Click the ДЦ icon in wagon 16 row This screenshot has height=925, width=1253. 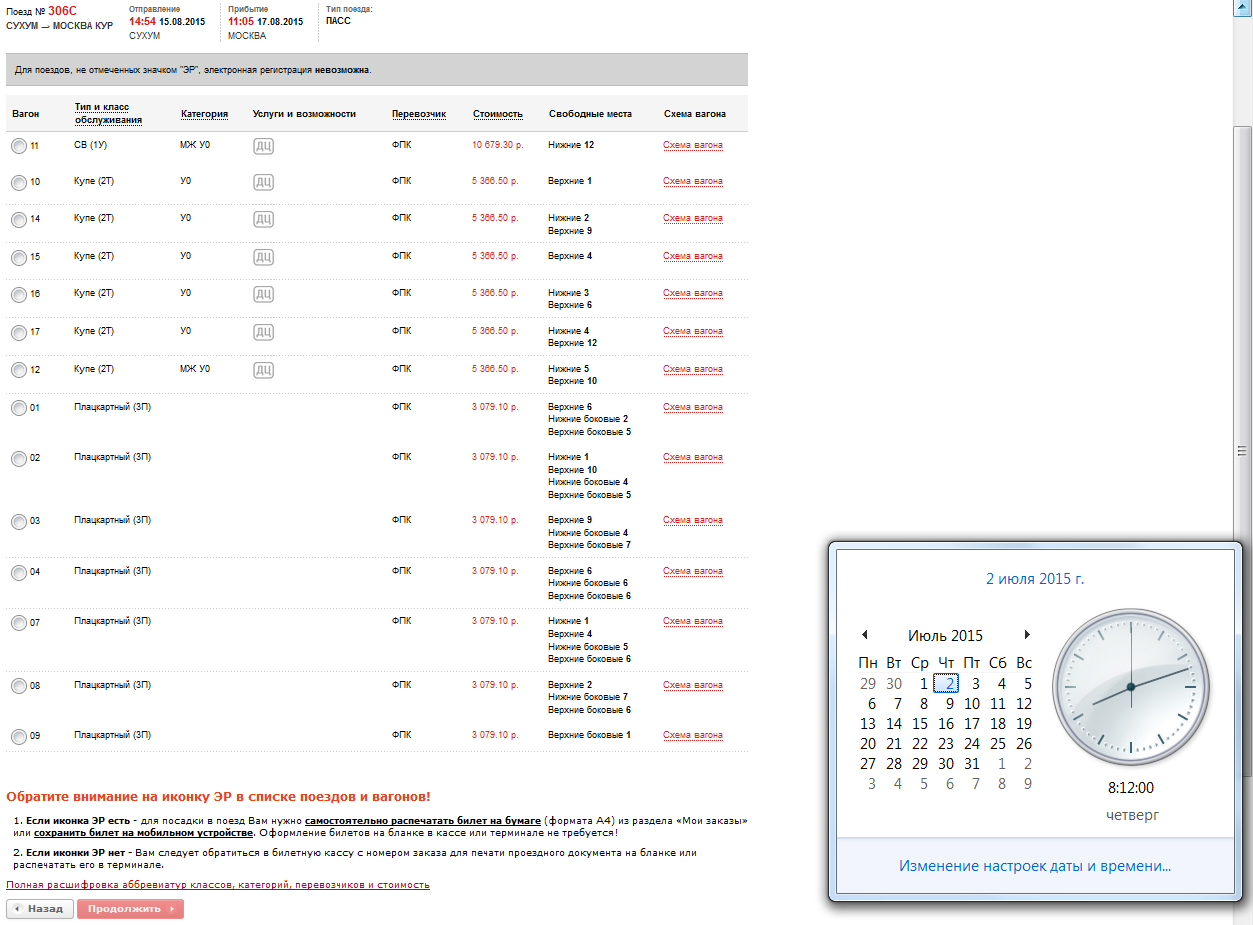click(263, 294)
